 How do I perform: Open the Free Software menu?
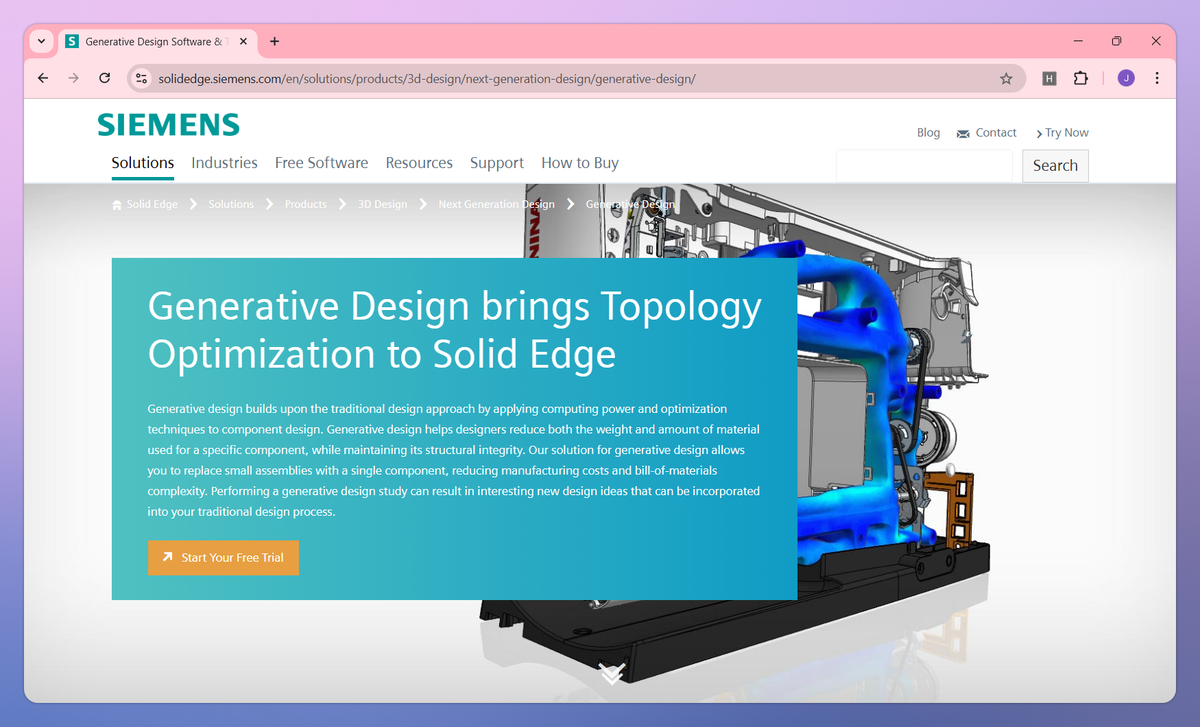321,163
